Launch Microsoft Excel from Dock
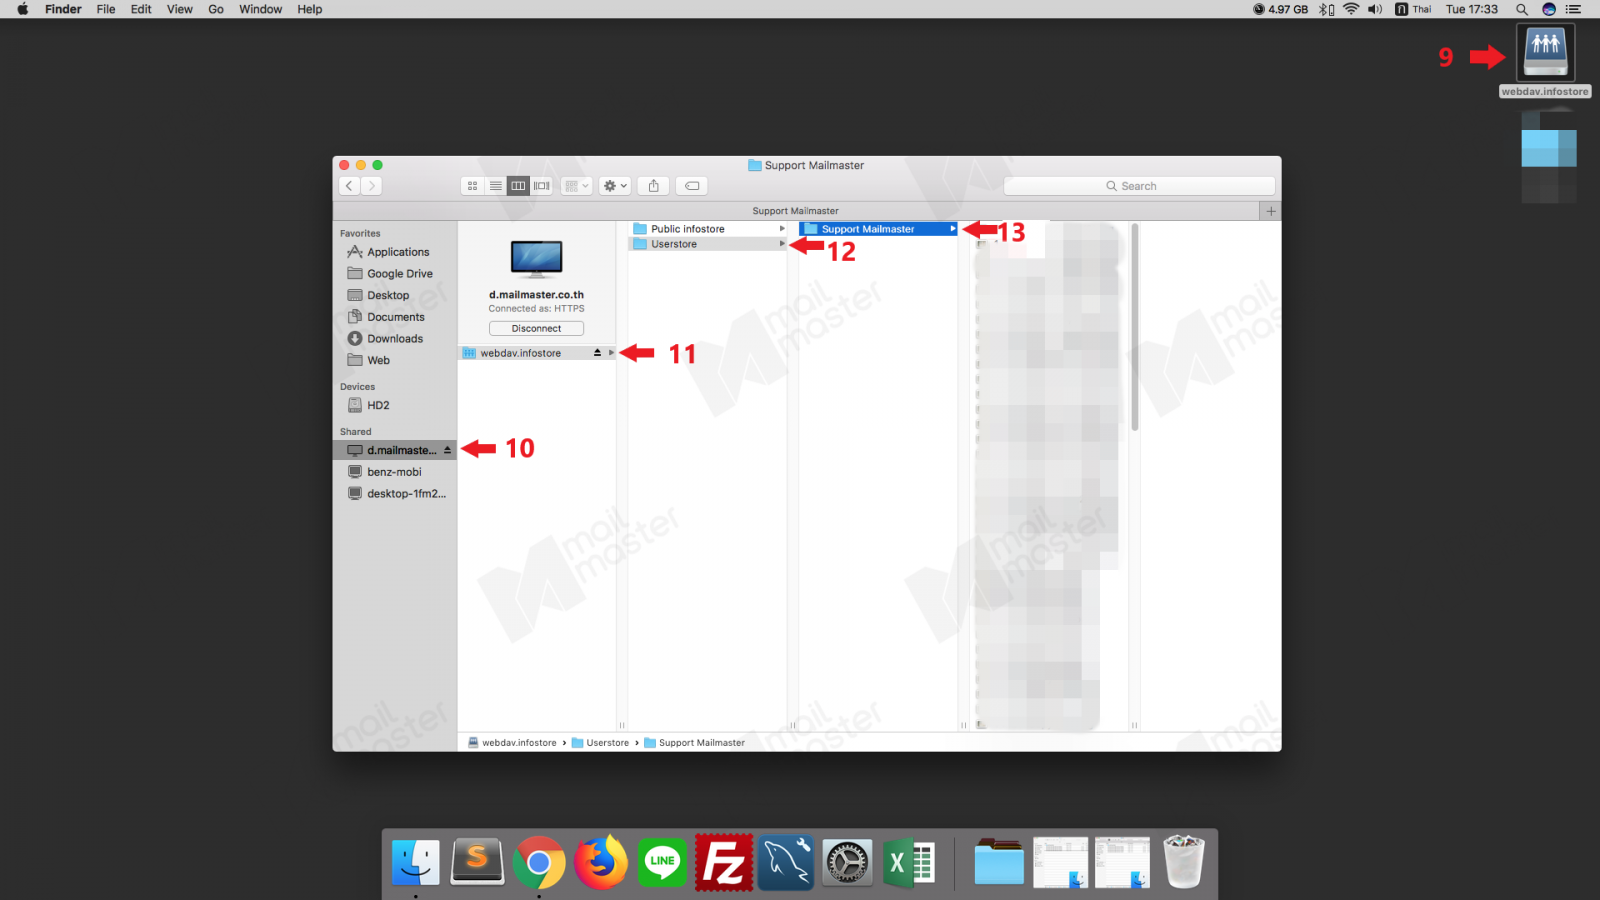This screenshot has height=900, width=1600. [909, 862]
